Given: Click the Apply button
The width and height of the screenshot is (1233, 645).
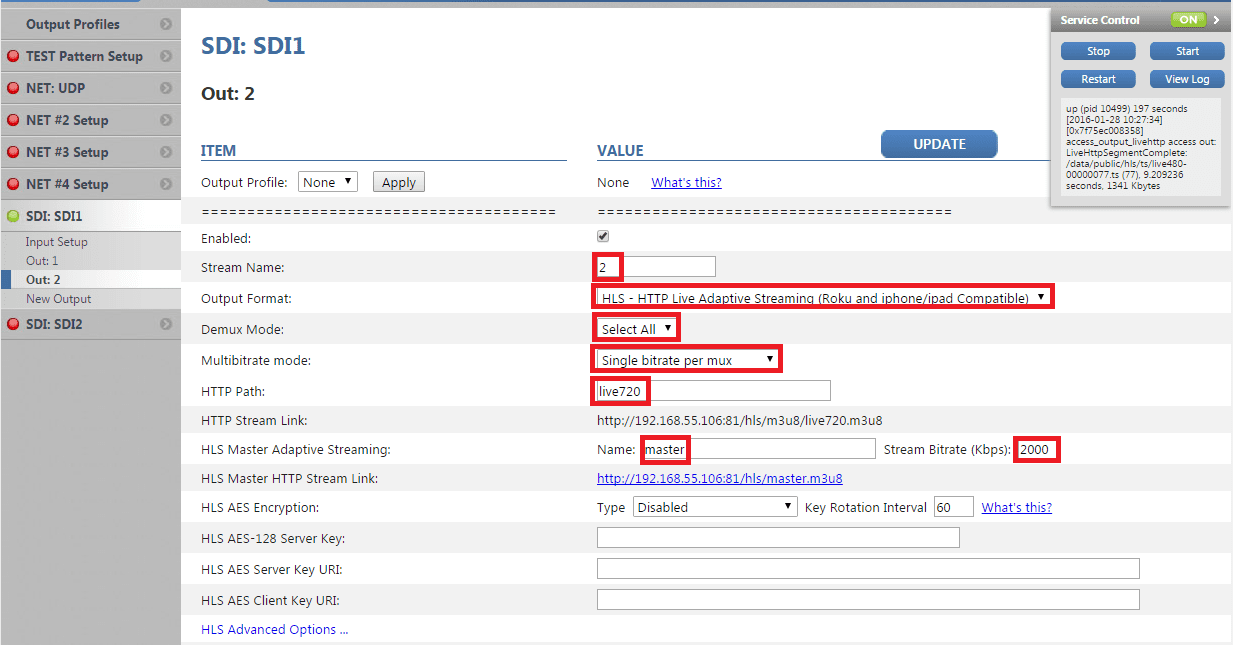Looking at the screenshot, I should coord(399,182).
